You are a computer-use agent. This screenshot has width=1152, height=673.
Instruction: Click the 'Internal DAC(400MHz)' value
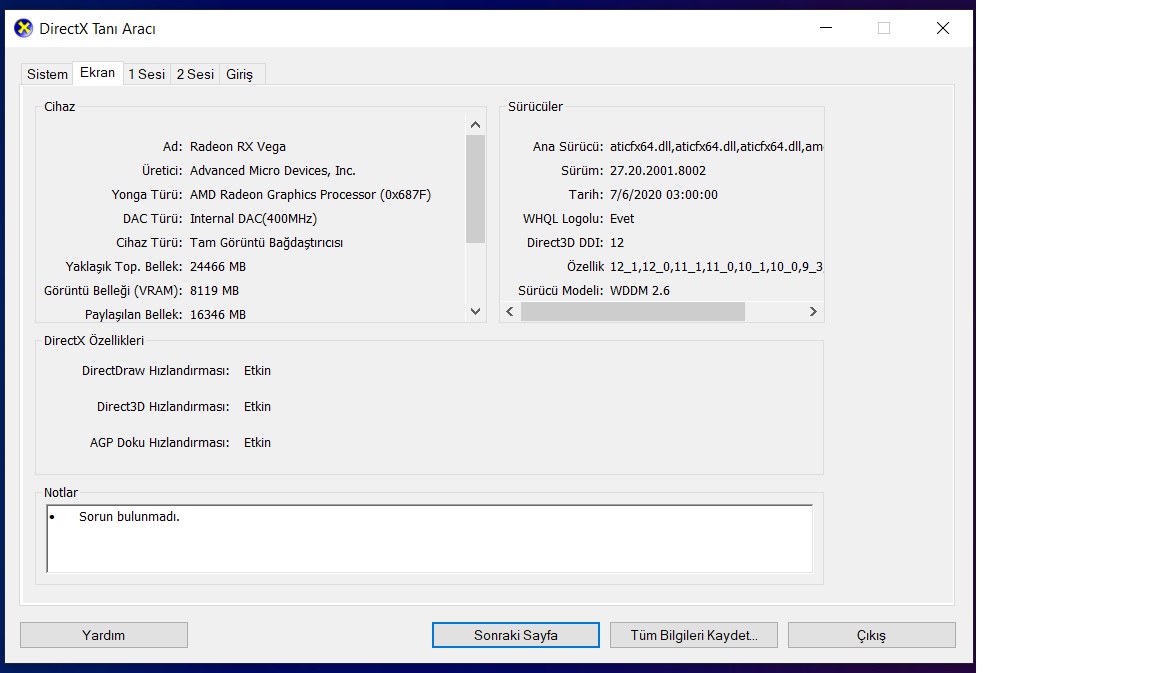click(x=253, y=219)
